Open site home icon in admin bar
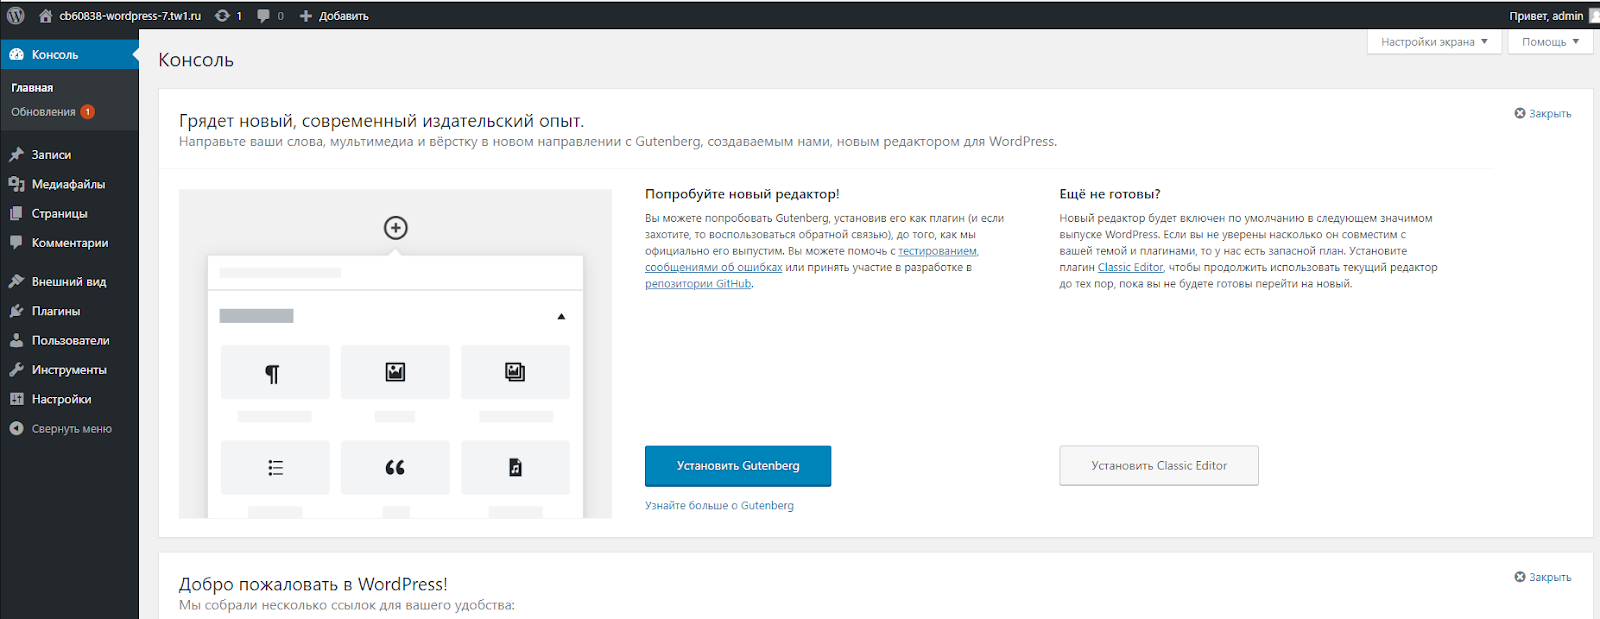Image resolution: width=1600 pixels, height=619 pixels. tap(45, 16)
